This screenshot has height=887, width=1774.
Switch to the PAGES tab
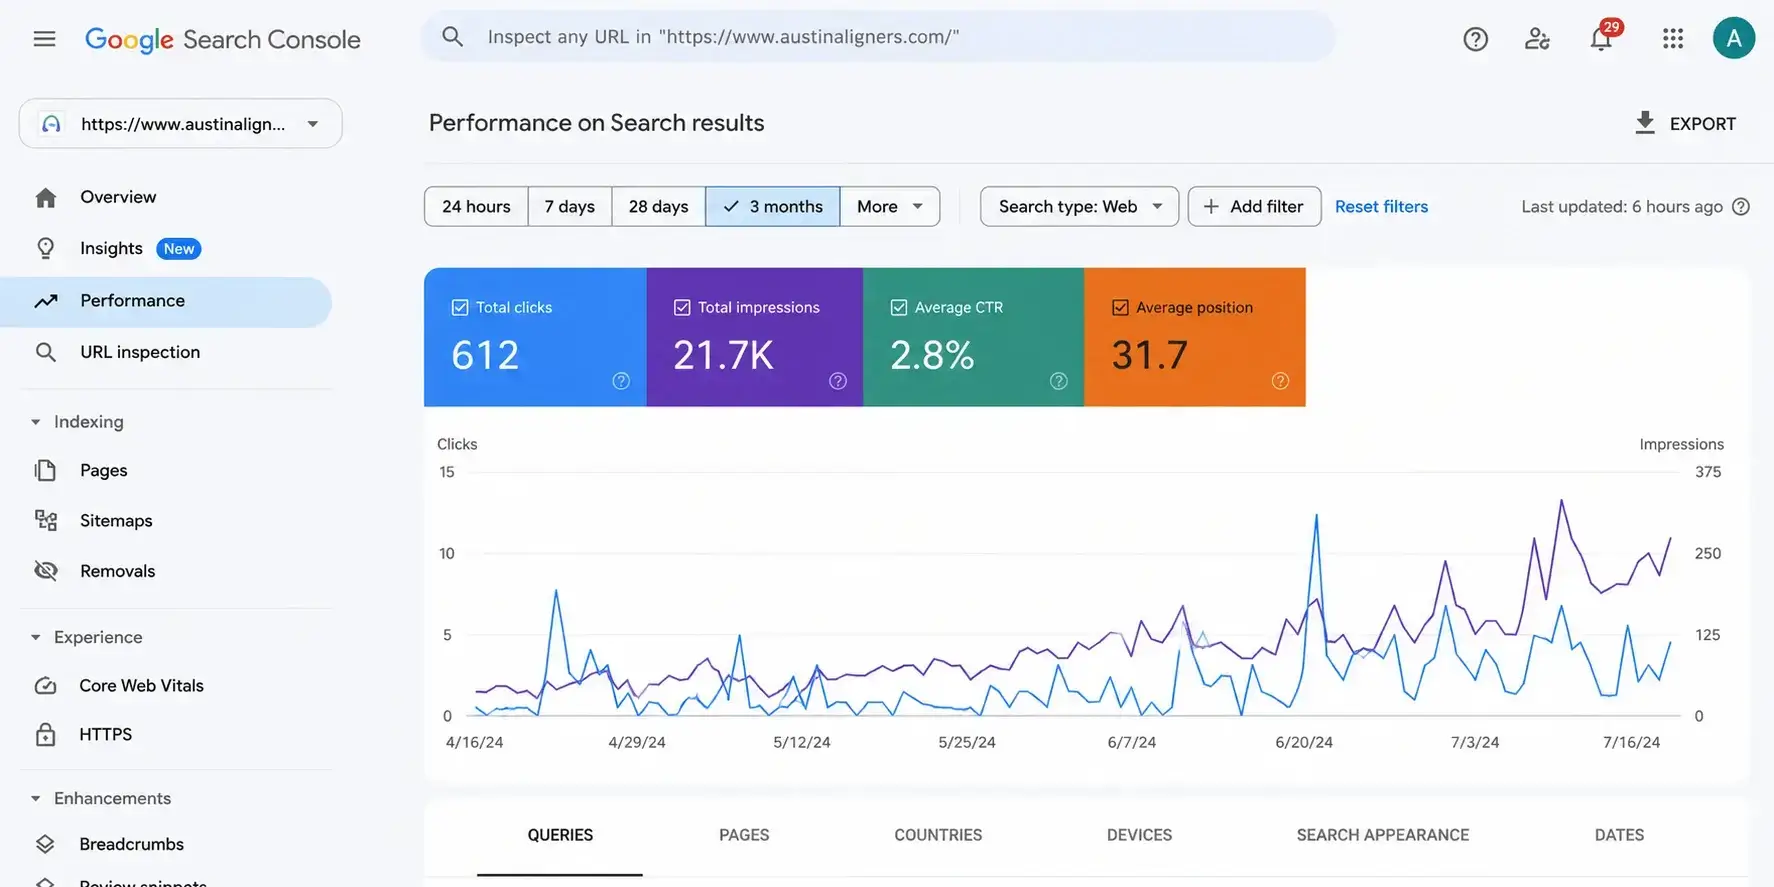point(744,835)
